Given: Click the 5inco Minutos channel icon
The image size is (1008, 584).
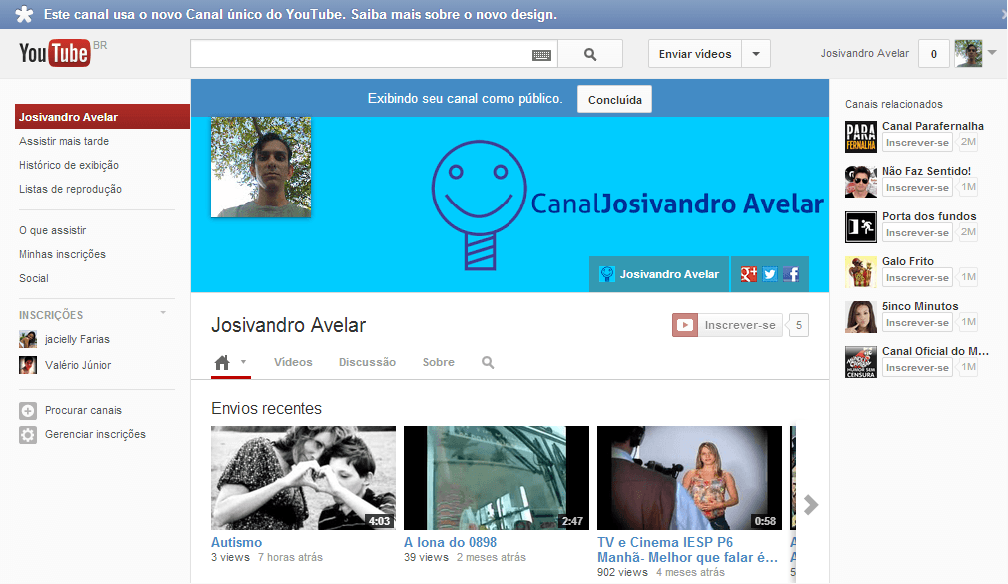Looking at the screenshot, I should [861, 317].
